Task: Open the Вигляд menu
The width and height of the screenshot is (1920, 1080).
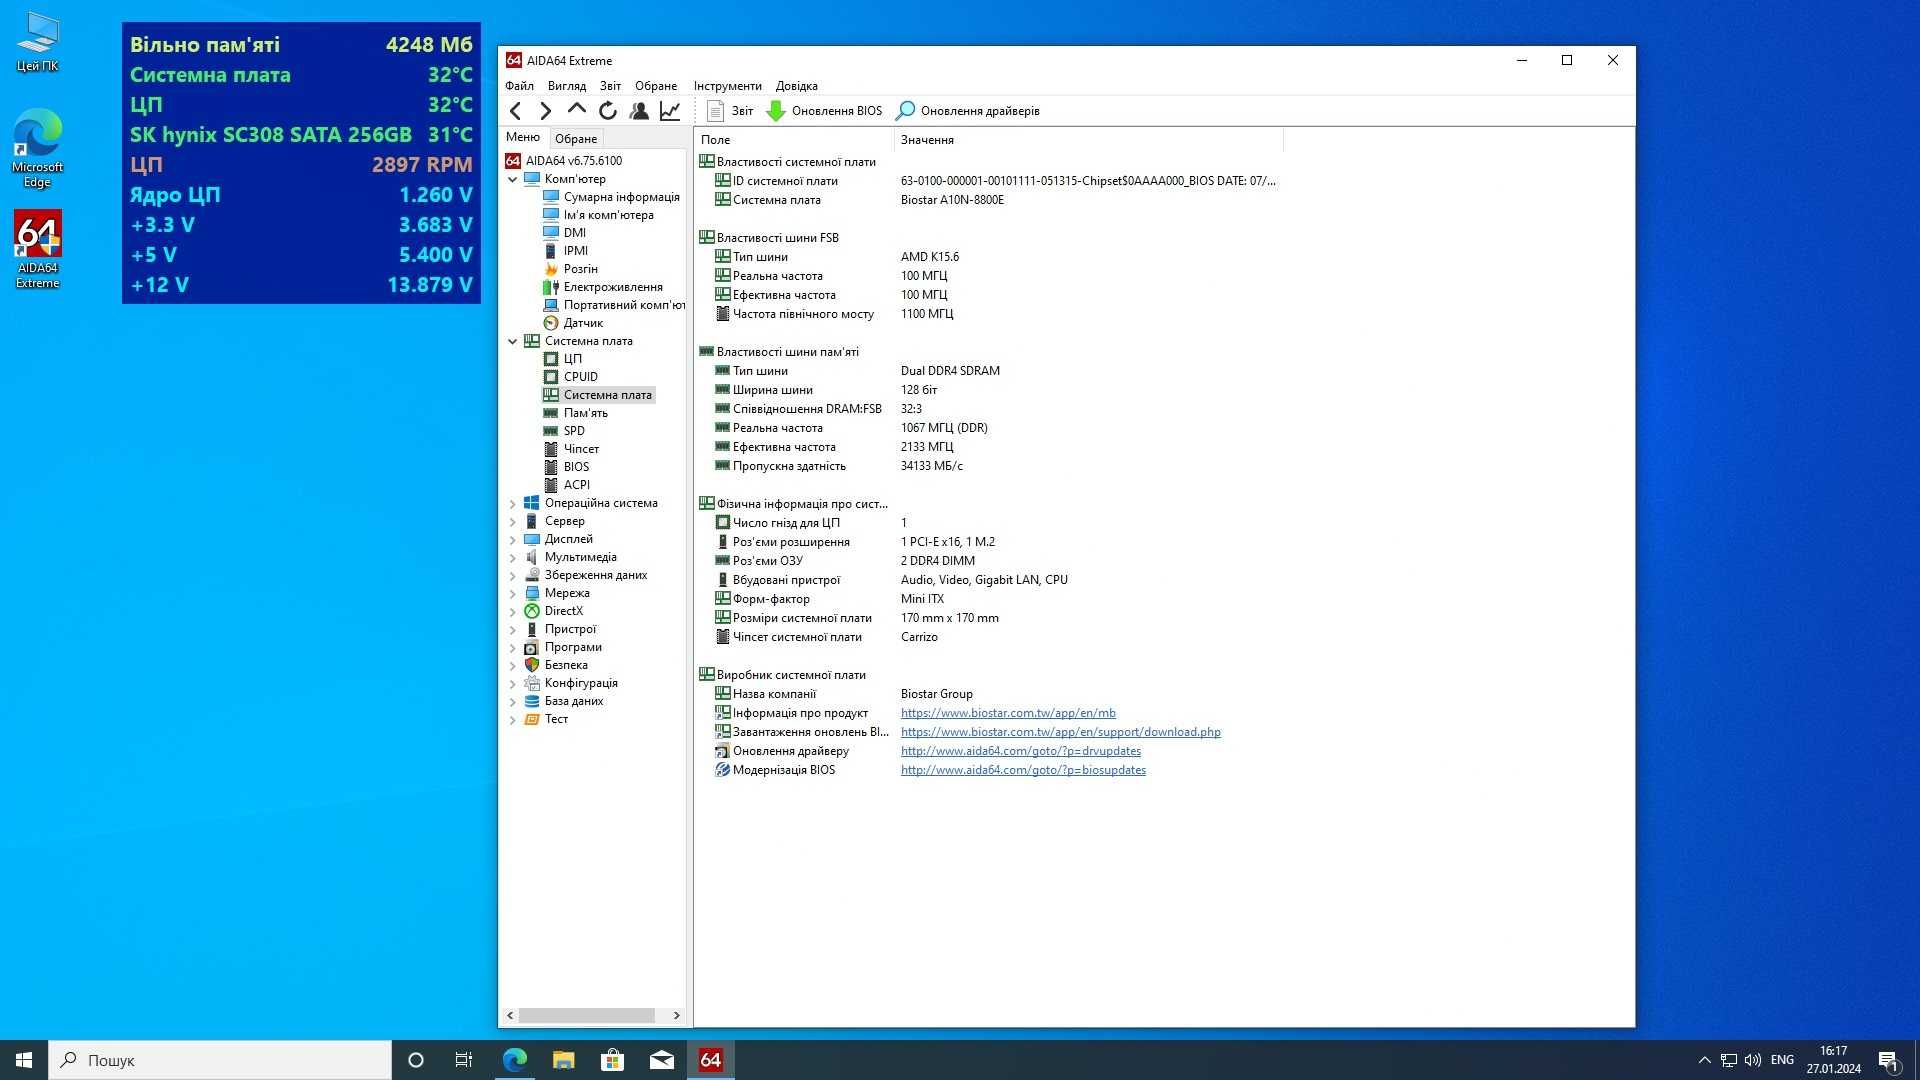Action: (567, 86)
